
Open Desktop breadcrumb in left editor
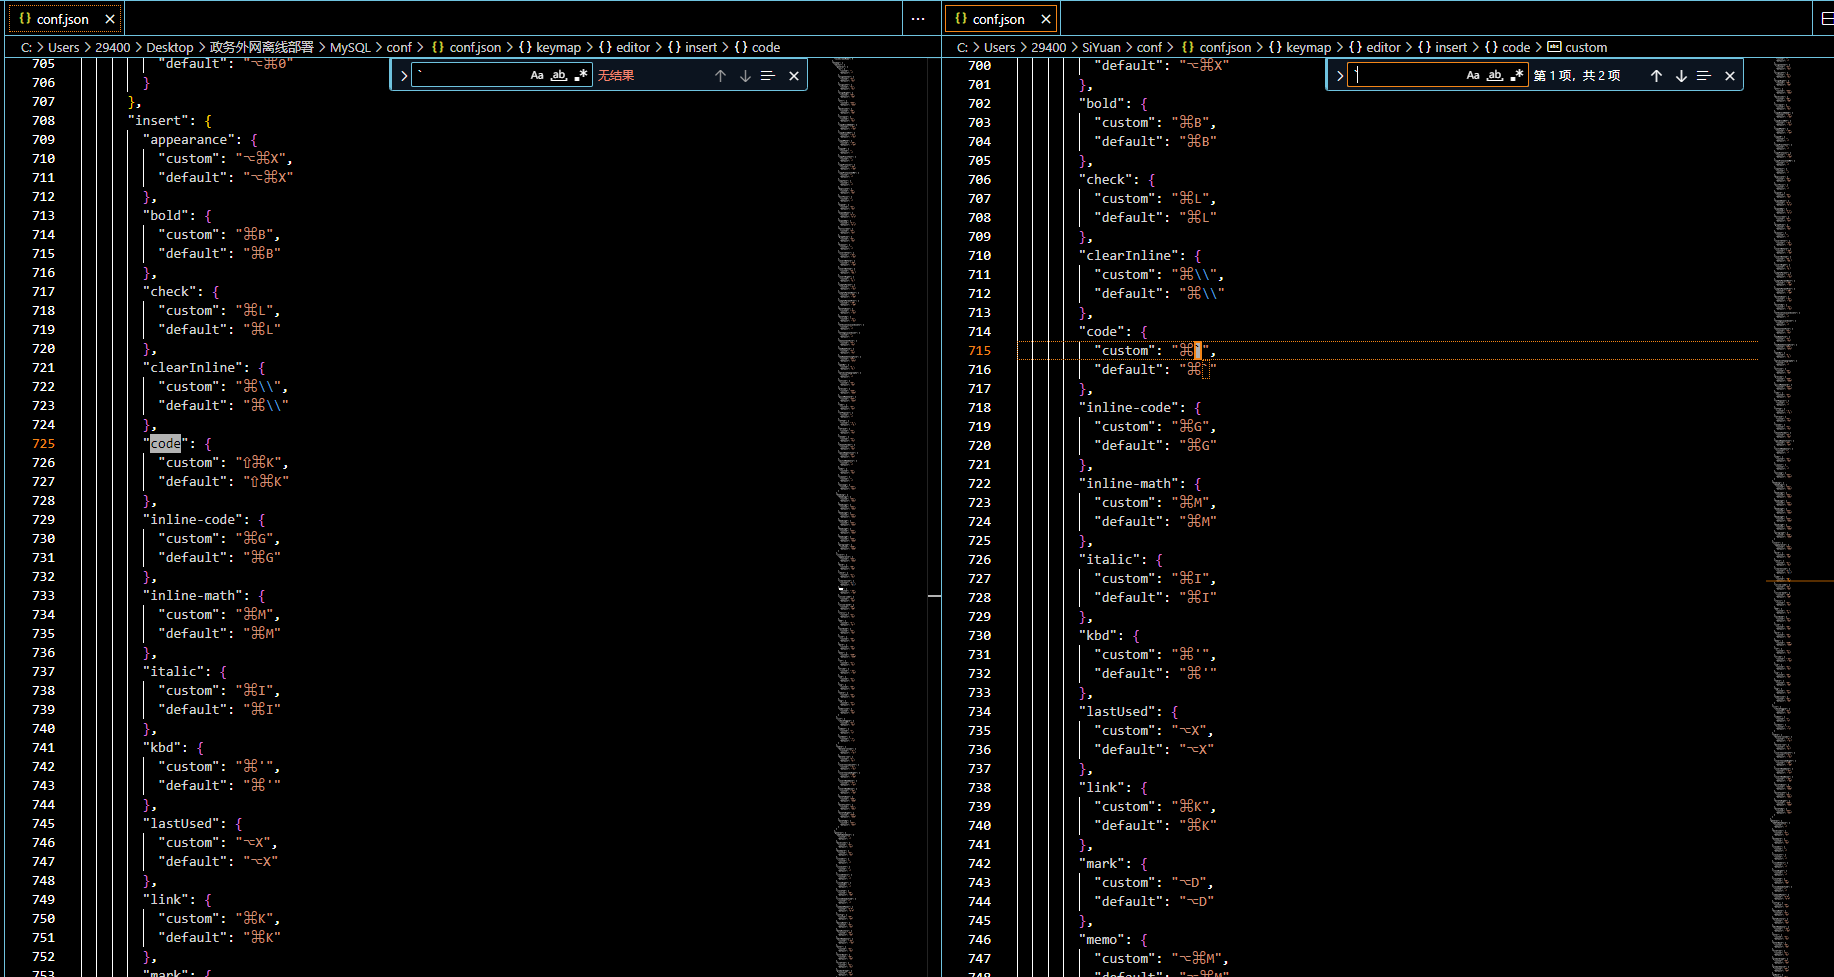pyautogui.click(x=170, y=47)
